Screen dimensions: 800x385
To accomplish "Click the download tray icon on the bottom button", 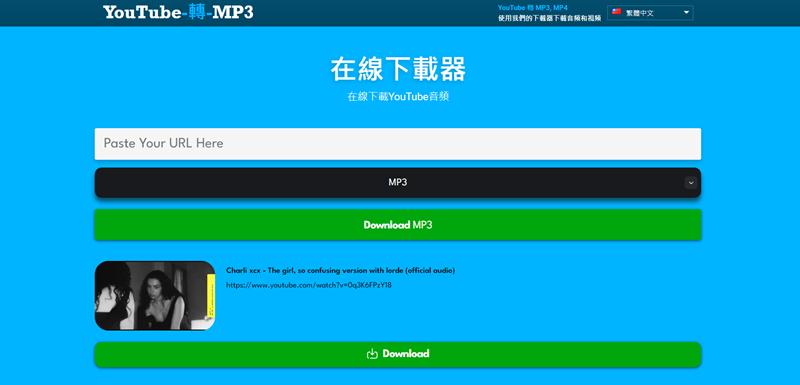I will coord(372,354).
